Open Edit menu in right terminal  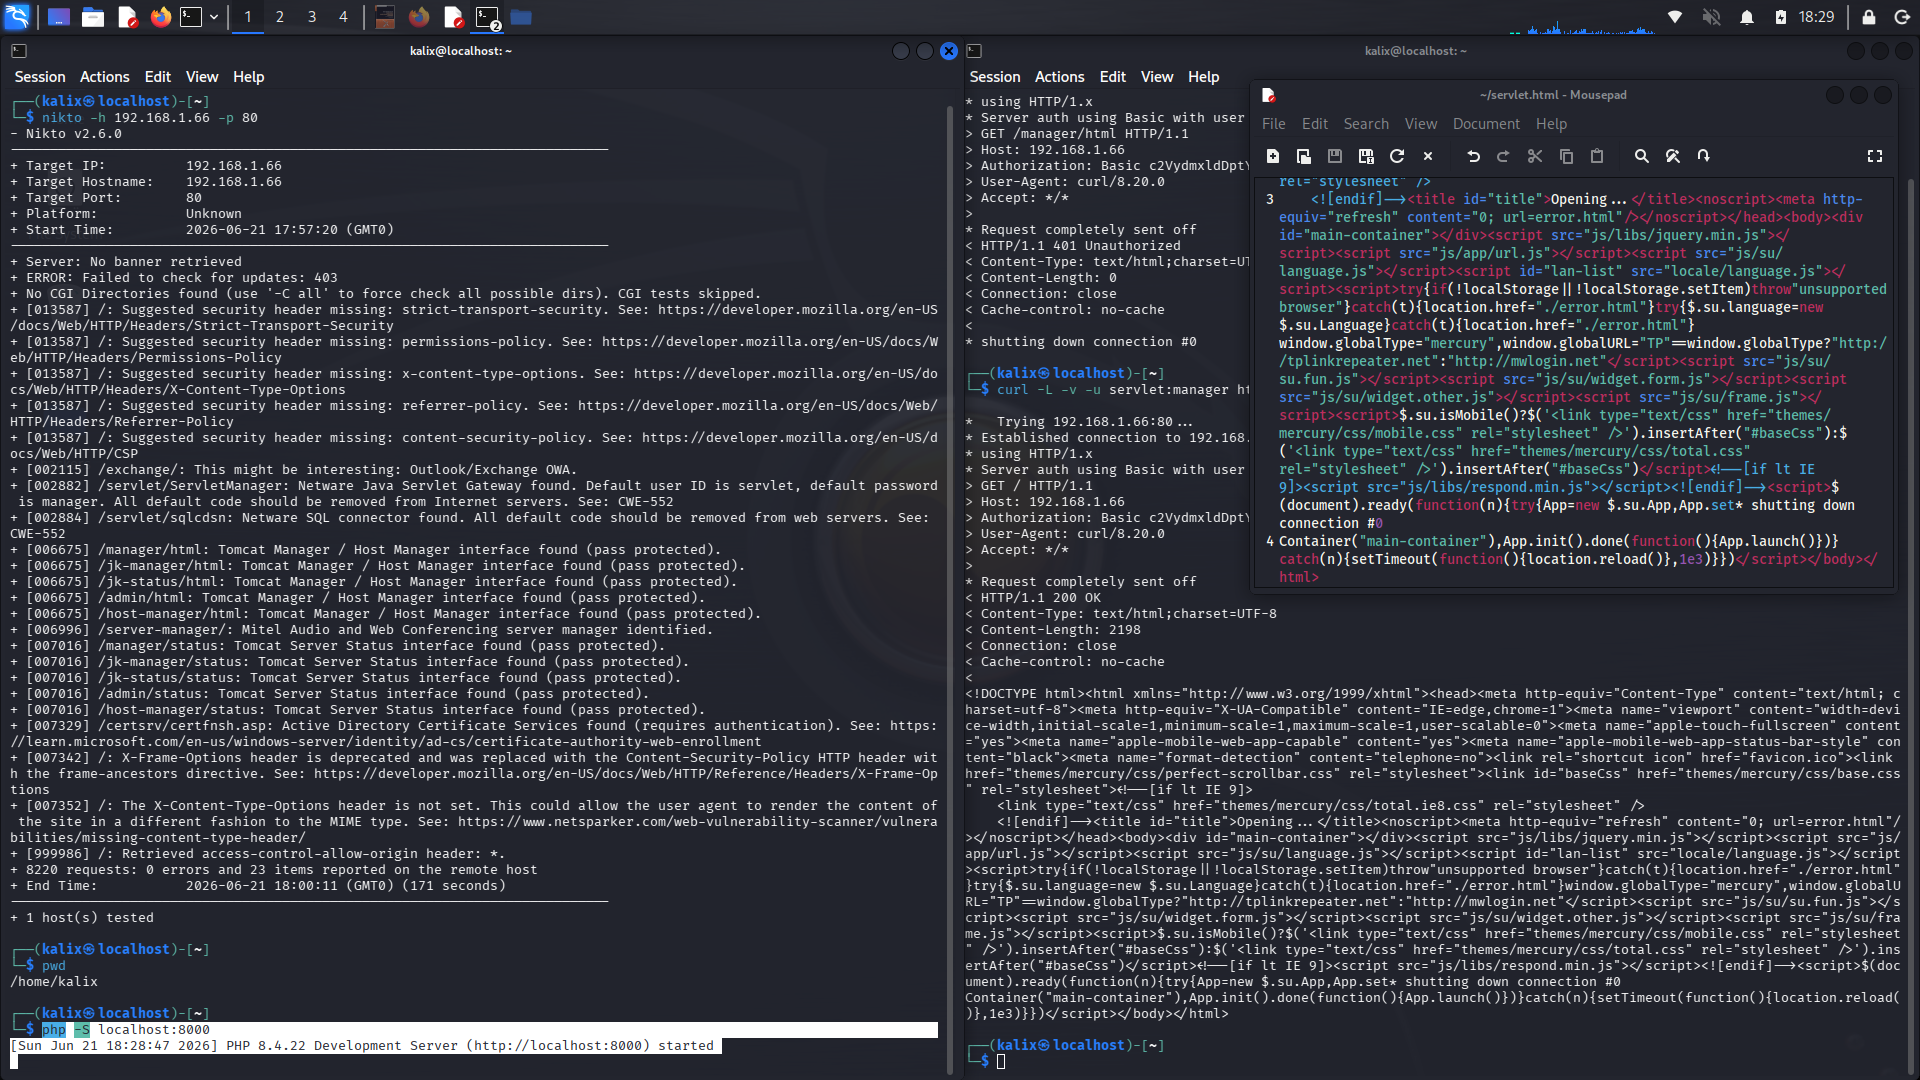pyautogui.click(x=1113, y=77)
